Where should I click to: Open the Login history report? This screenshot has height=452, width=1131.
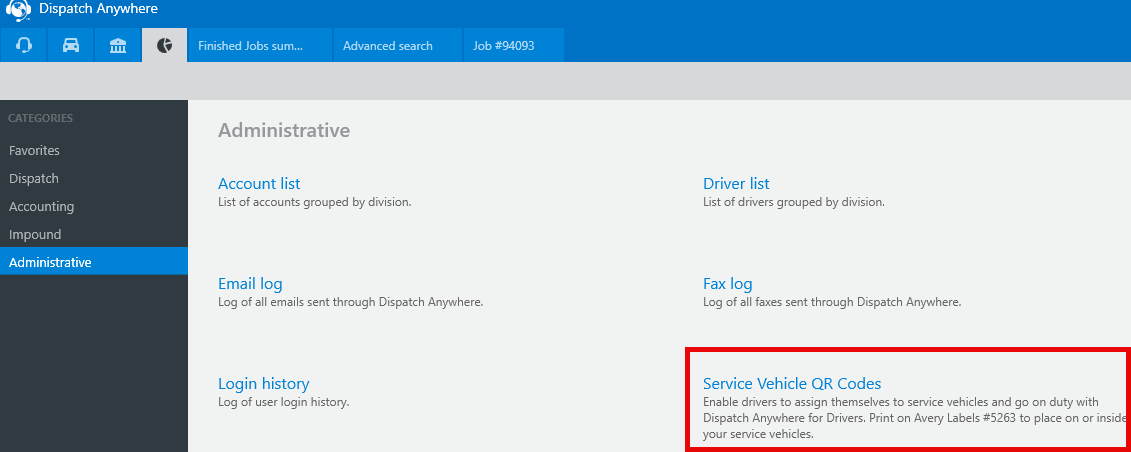coord(263,384)
